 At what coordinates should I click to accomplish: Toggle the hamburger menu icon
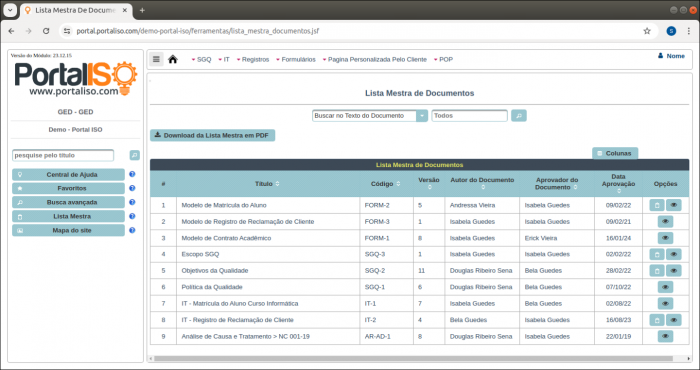tap(156, 59)
